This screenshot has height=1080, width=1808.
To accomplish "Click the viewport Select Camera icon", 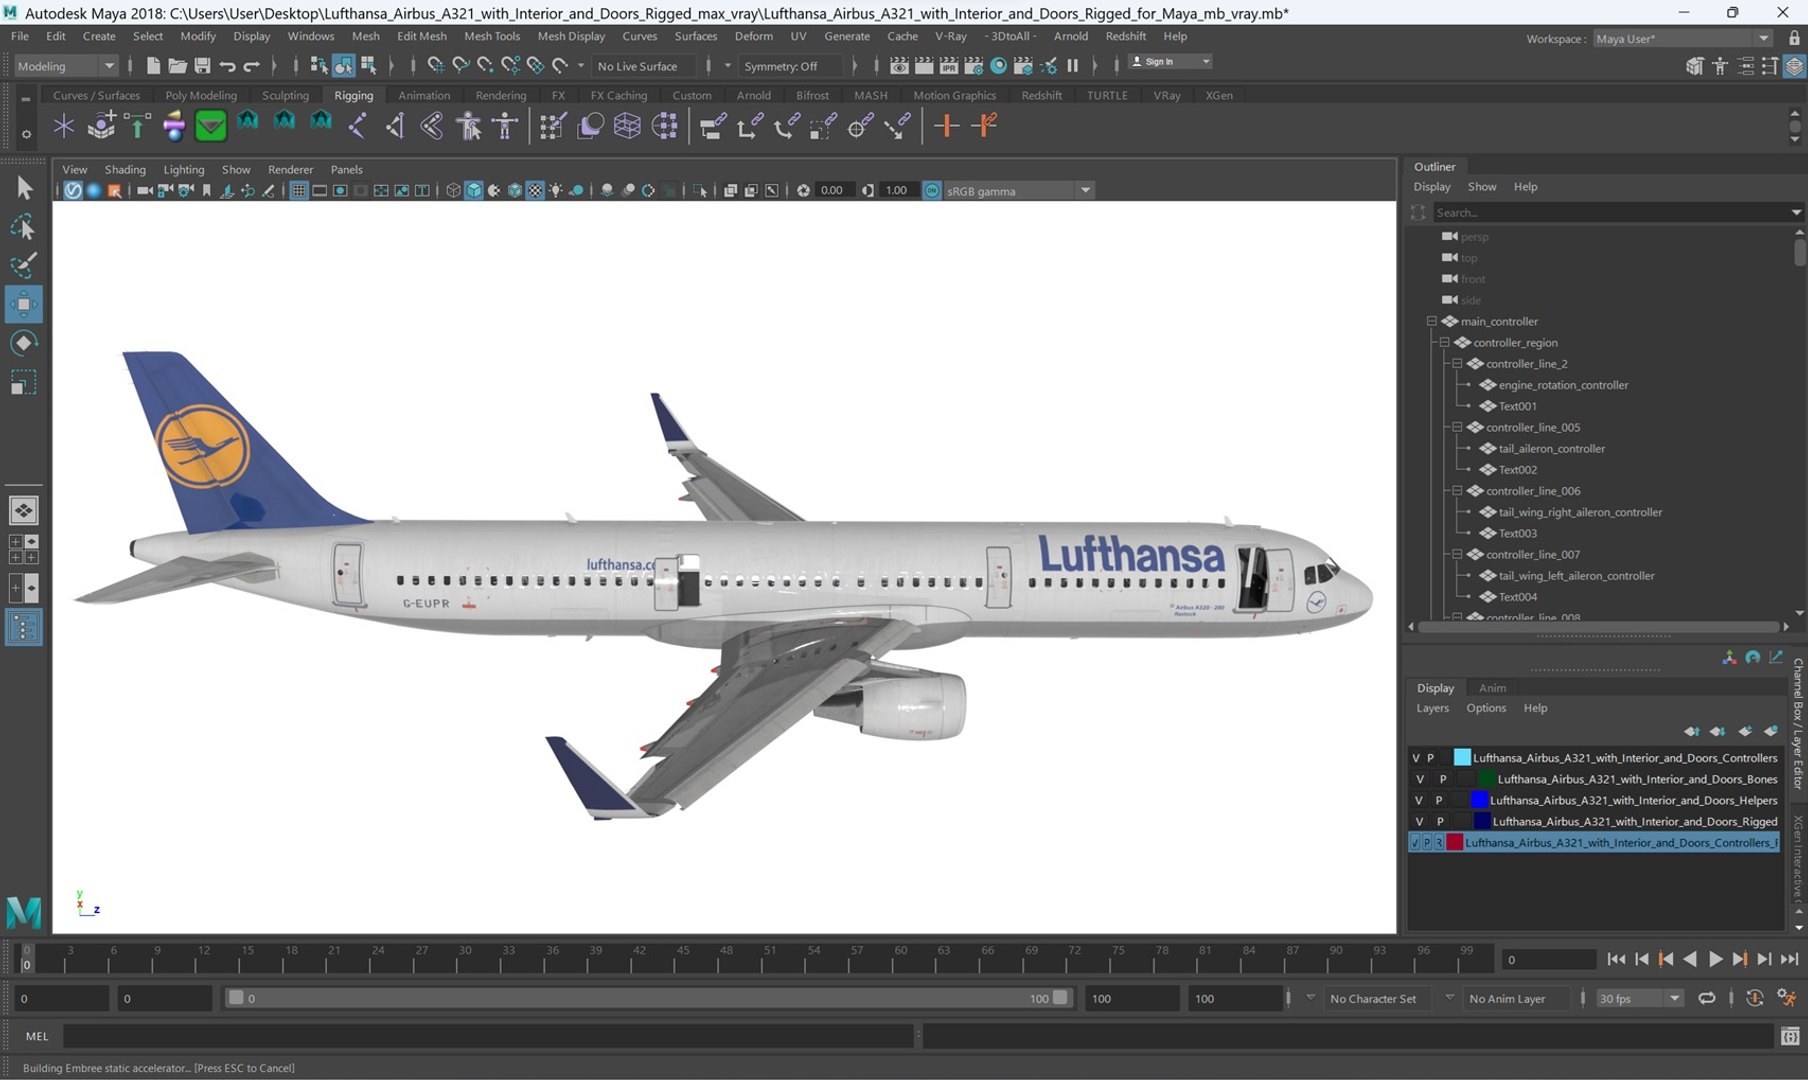I will (x=145, y=190).
